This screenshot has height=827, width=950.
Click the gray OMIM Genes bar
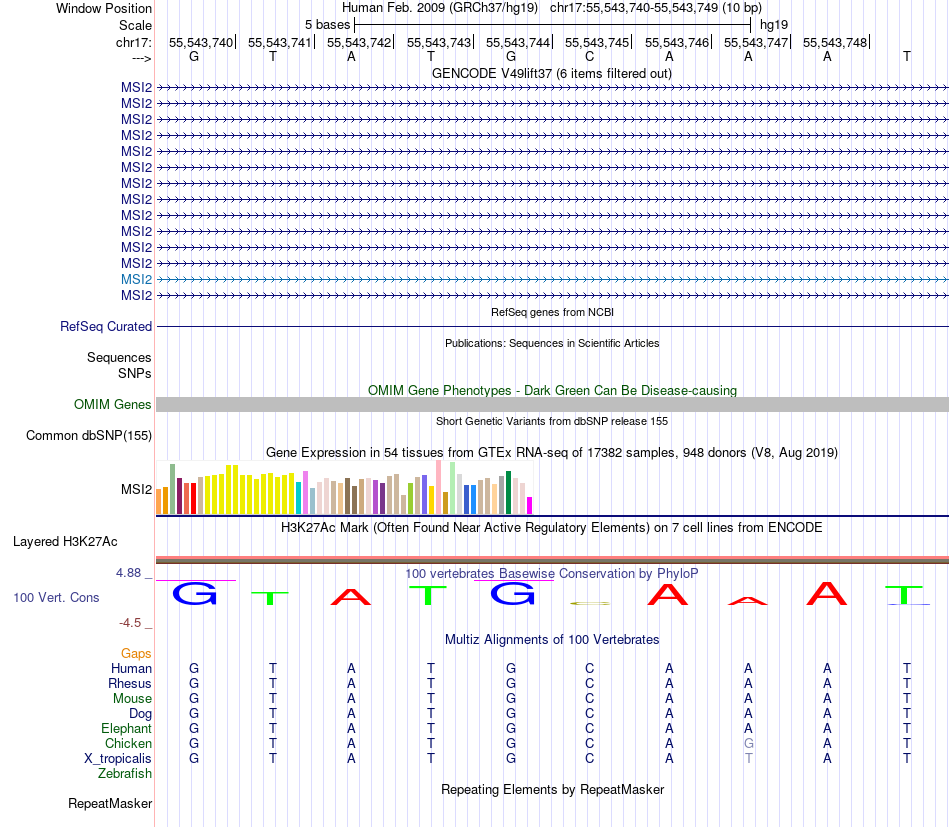click(x=552, y=405)
